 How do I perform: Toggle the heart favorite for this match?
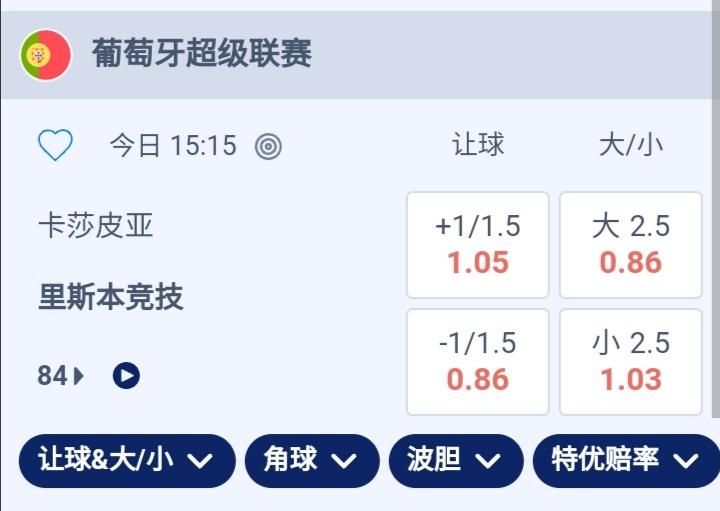55,146
